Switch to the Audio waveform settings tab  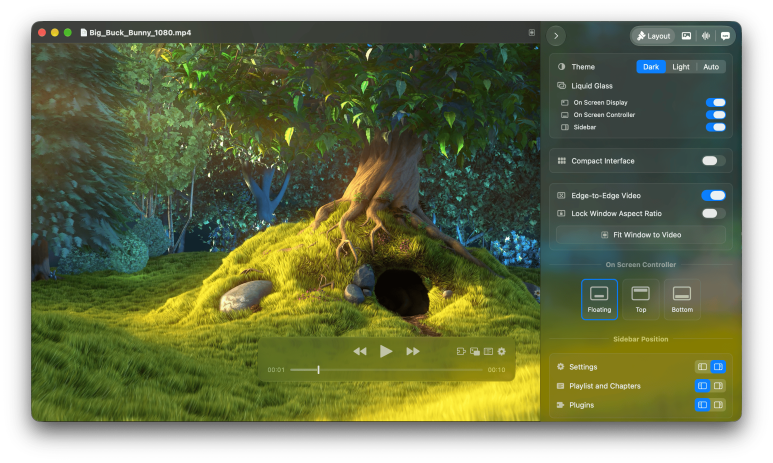(x=705, y=36)
